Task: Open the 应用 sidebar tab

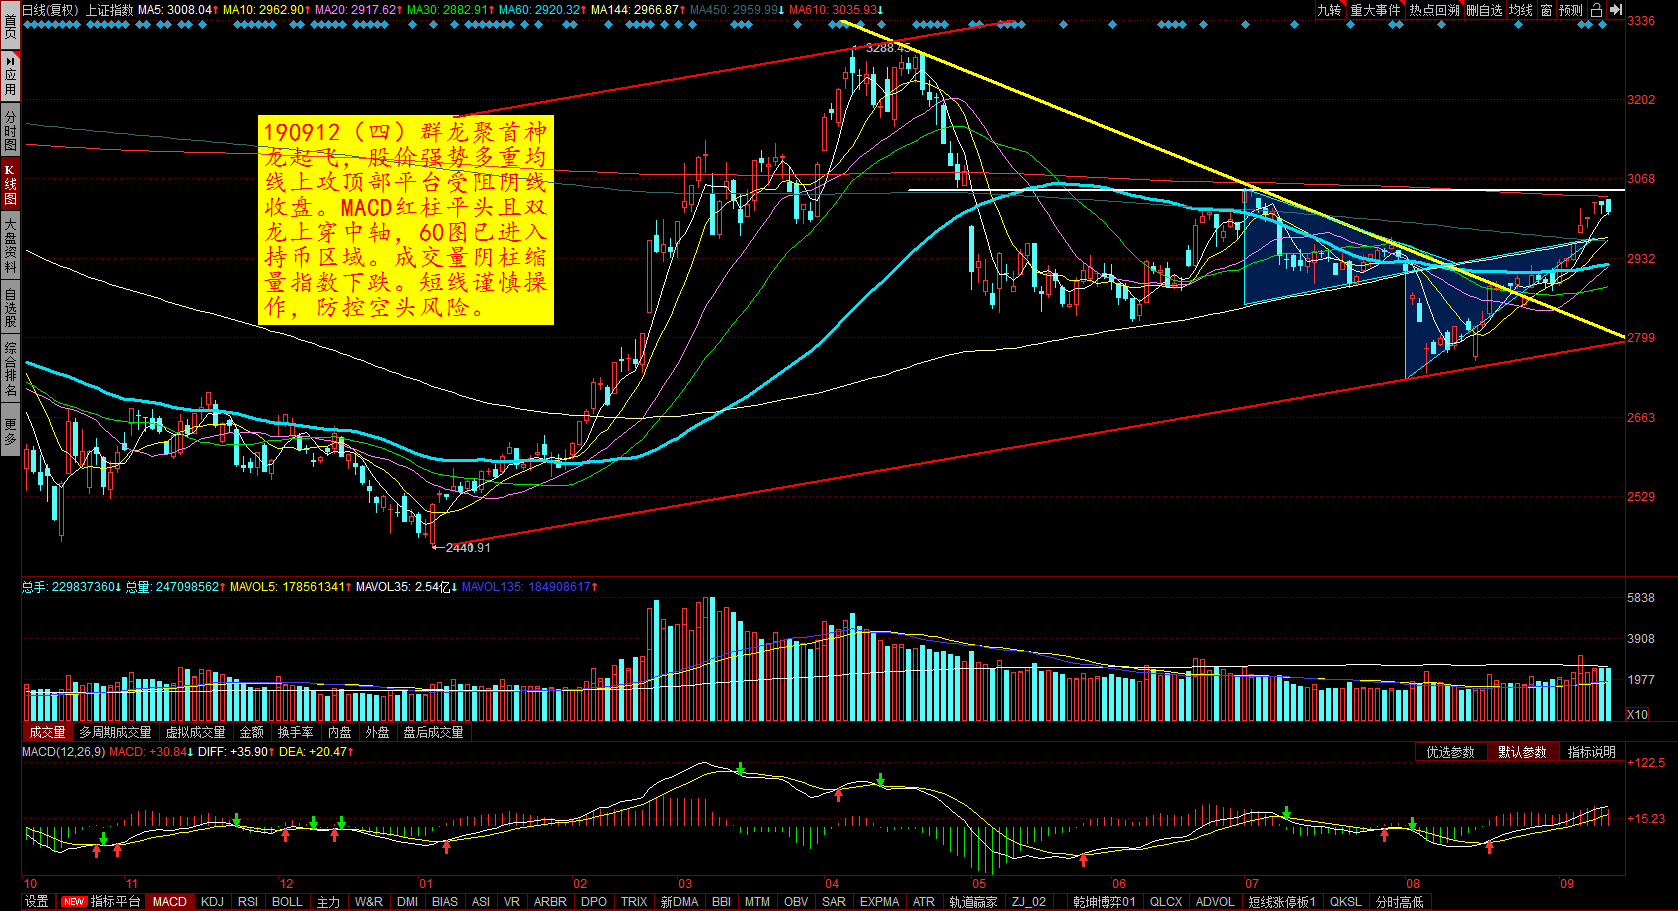Action: (10, 76)
